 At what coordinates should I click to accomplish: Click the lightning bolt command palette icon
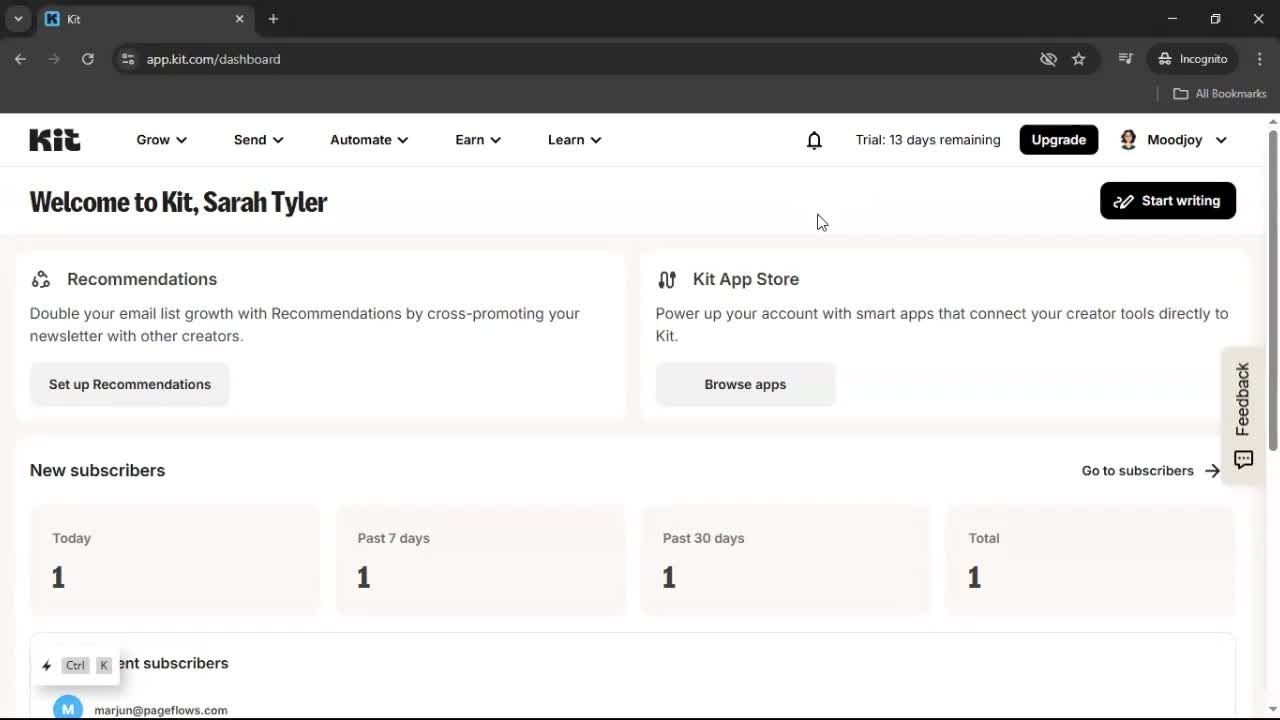[46, 665]
